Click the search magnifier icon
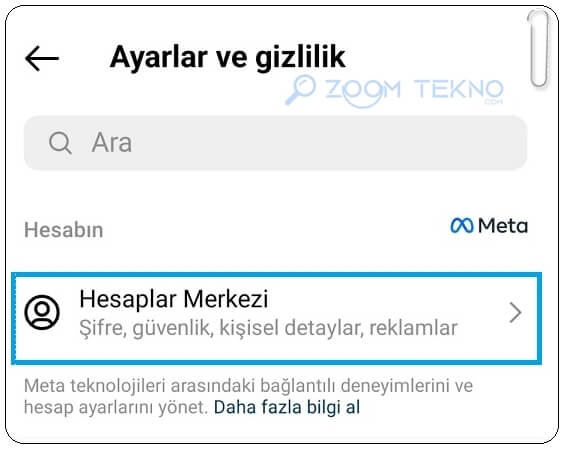This screenshot has width=564, height=449. pyautogui.click(x=60, y=143)
